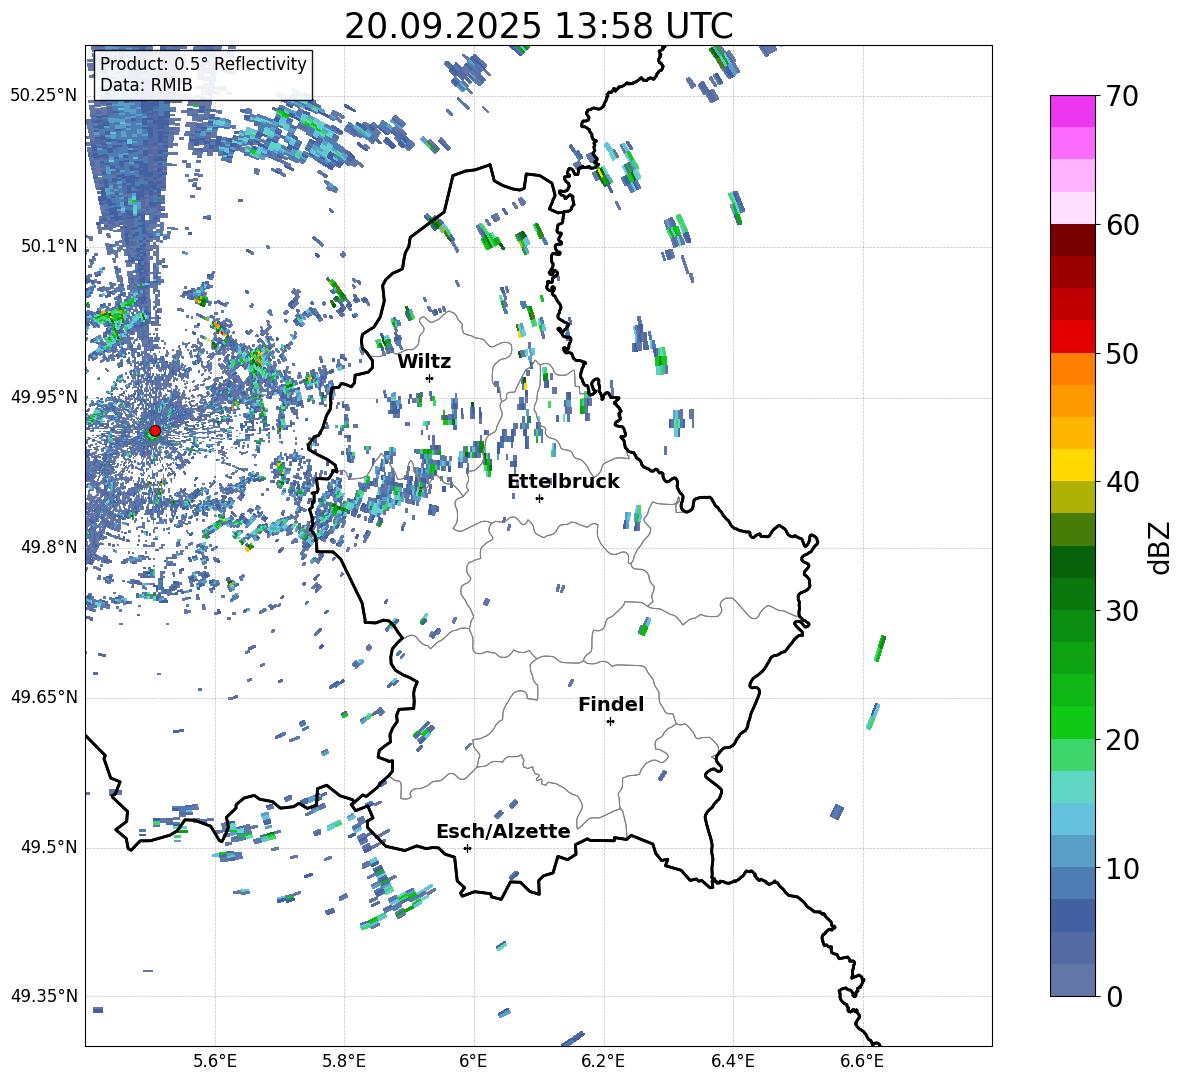The height and width of the screenshot is (1081, 1184).
Task: Click the 20.09.2025 13:58 UTC title
Action: click(538, 26)
